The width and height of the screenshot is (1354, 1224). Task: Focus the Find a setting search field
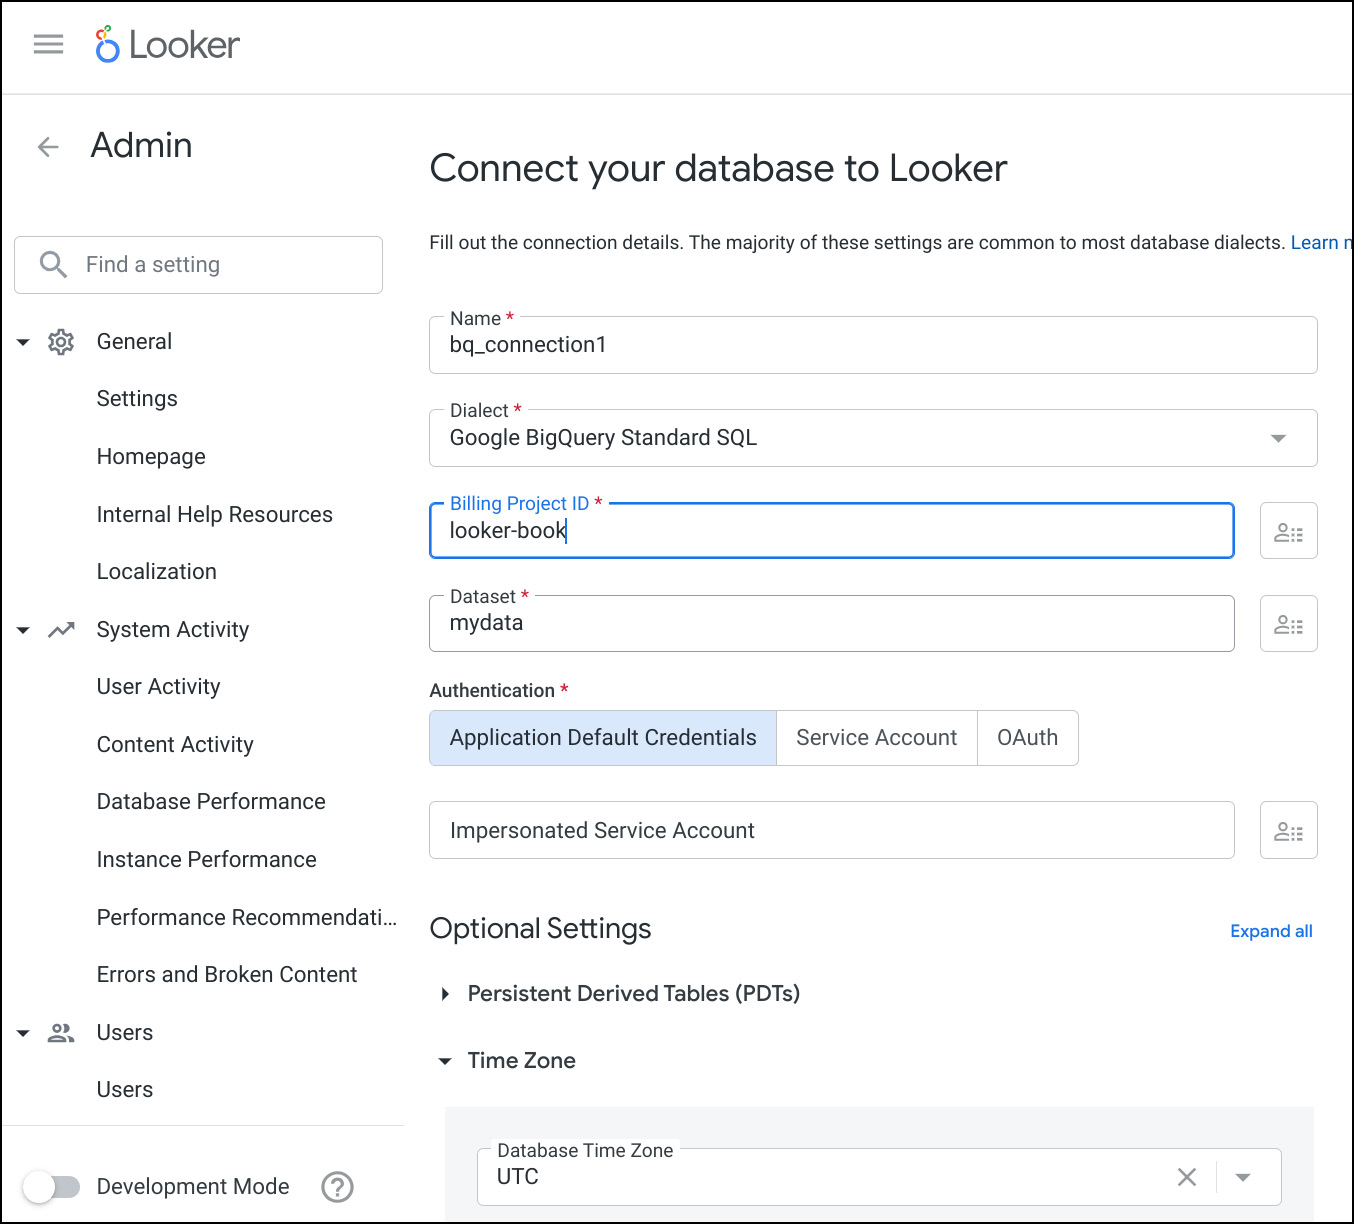(x=198, y=265)
